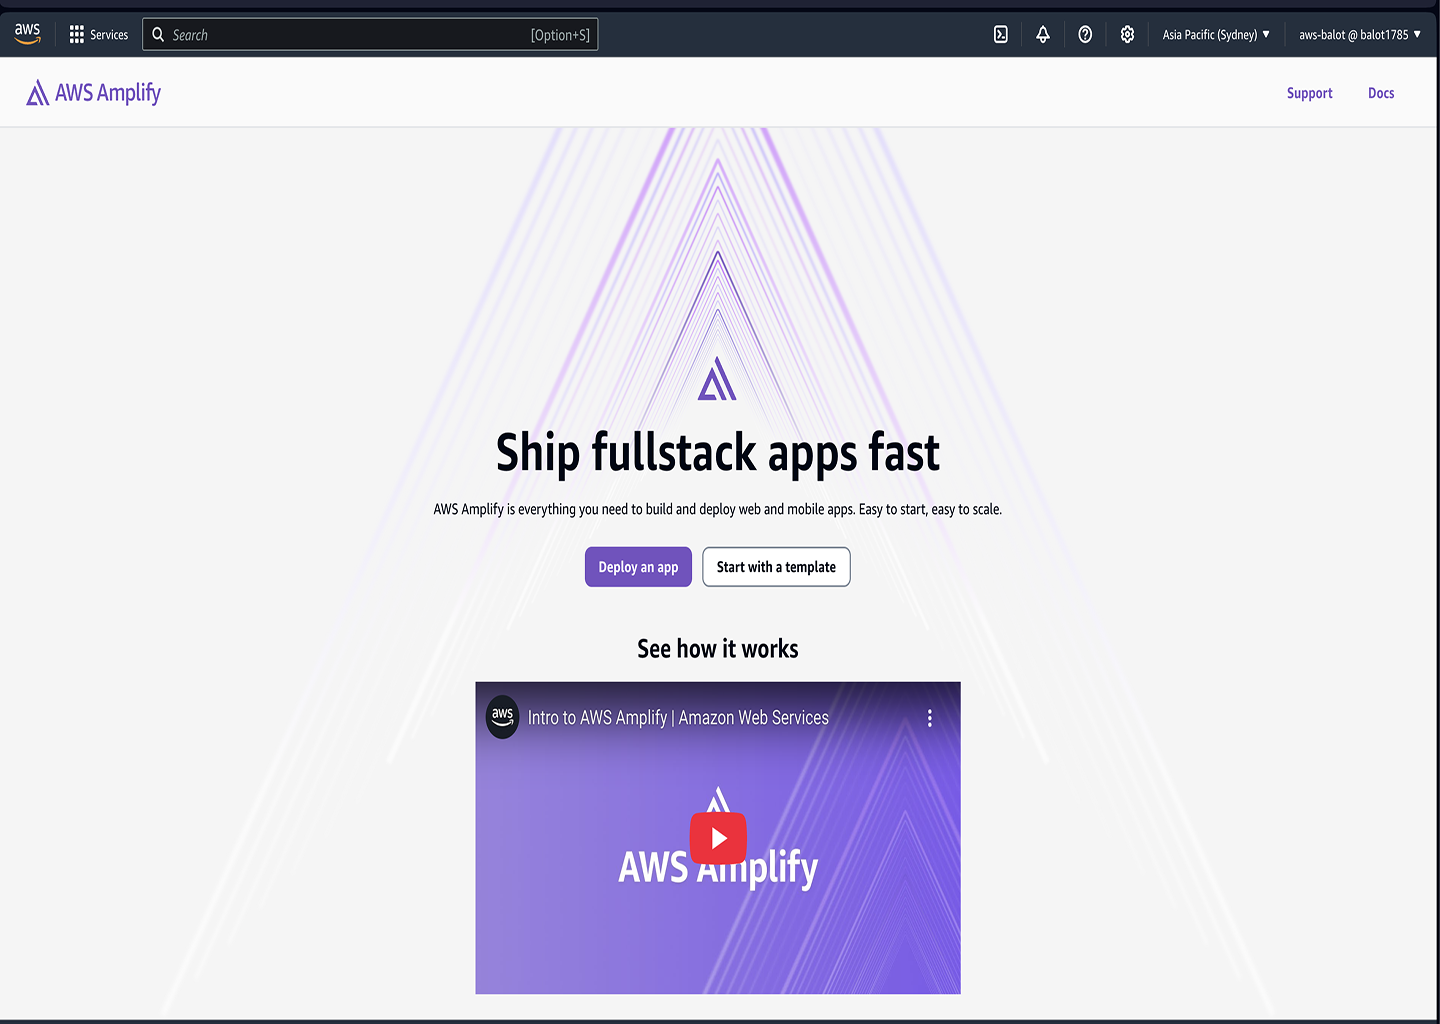The width and height of the screenshot is (1440, 1024).
Task: Open the video's three-dot options menu
Action: tap(929, 718)
